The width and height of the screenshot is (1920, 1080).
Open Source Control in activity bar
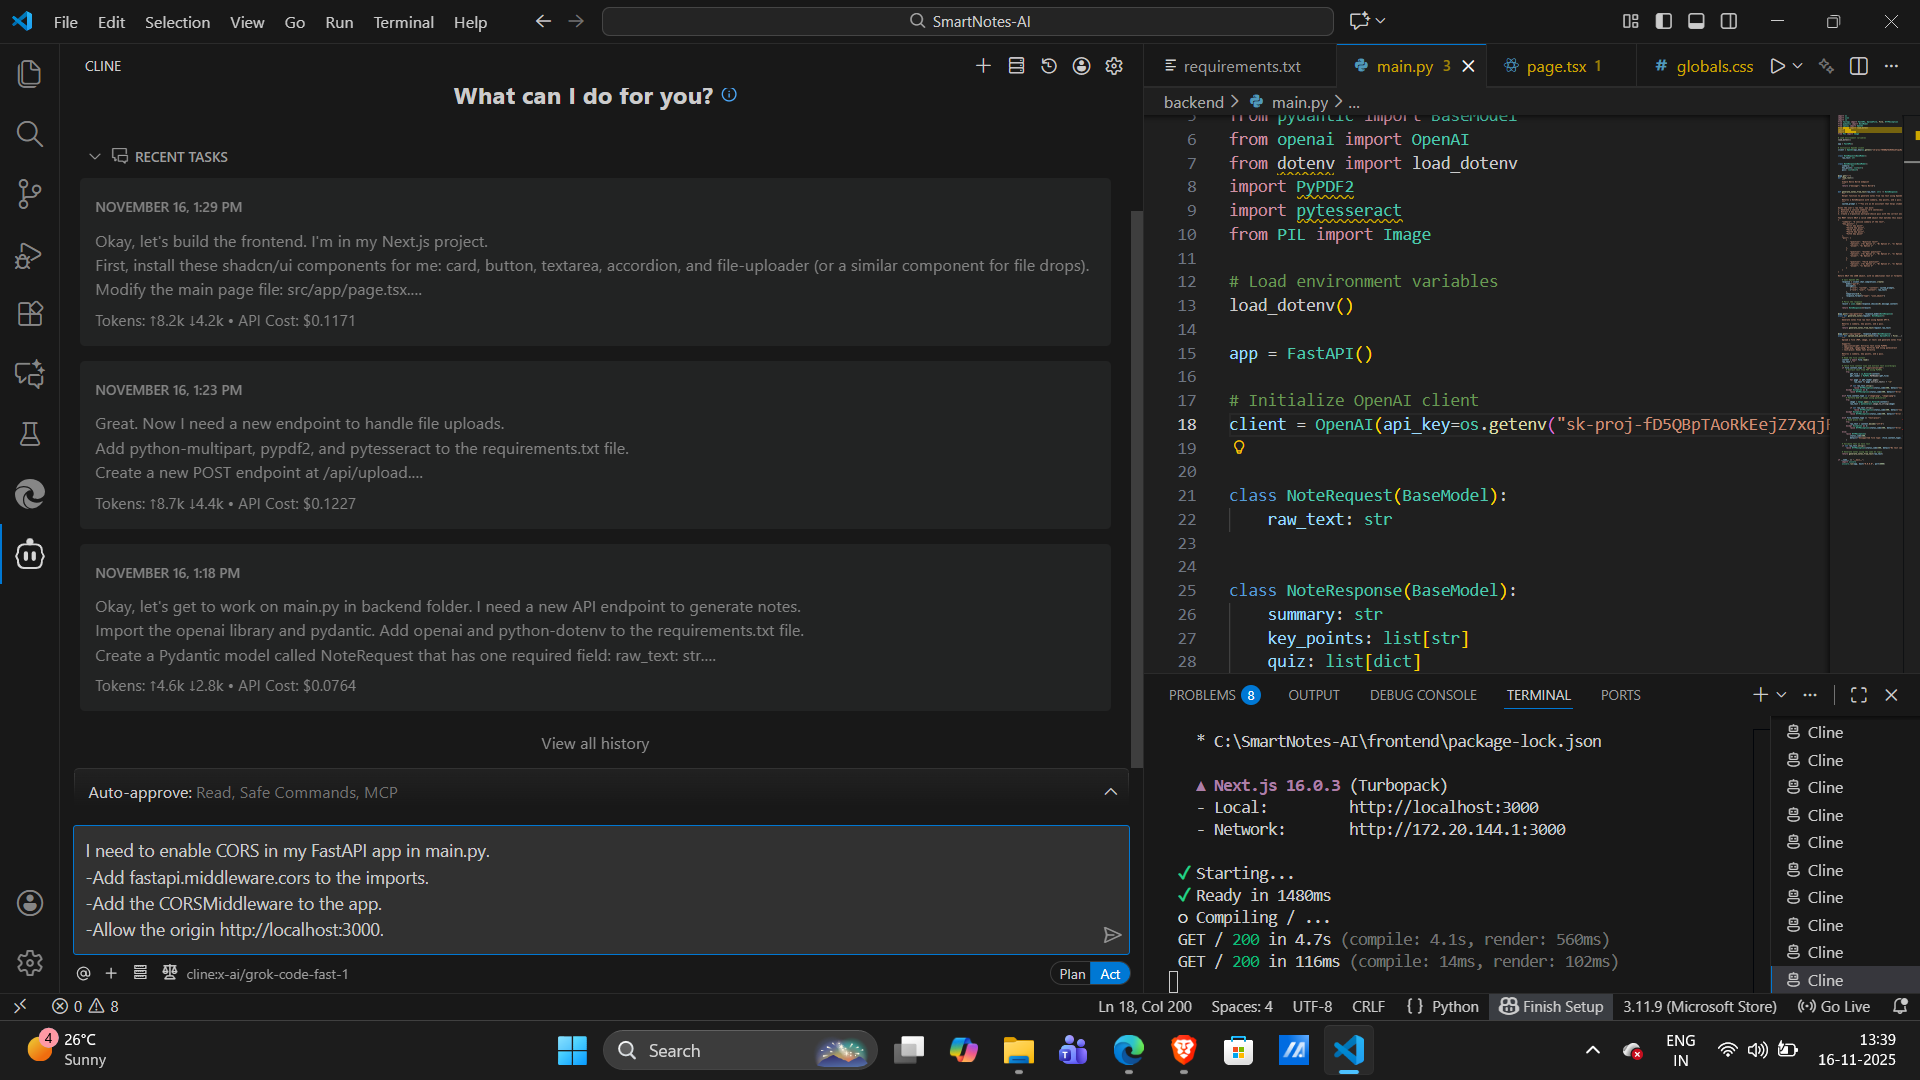30,194
